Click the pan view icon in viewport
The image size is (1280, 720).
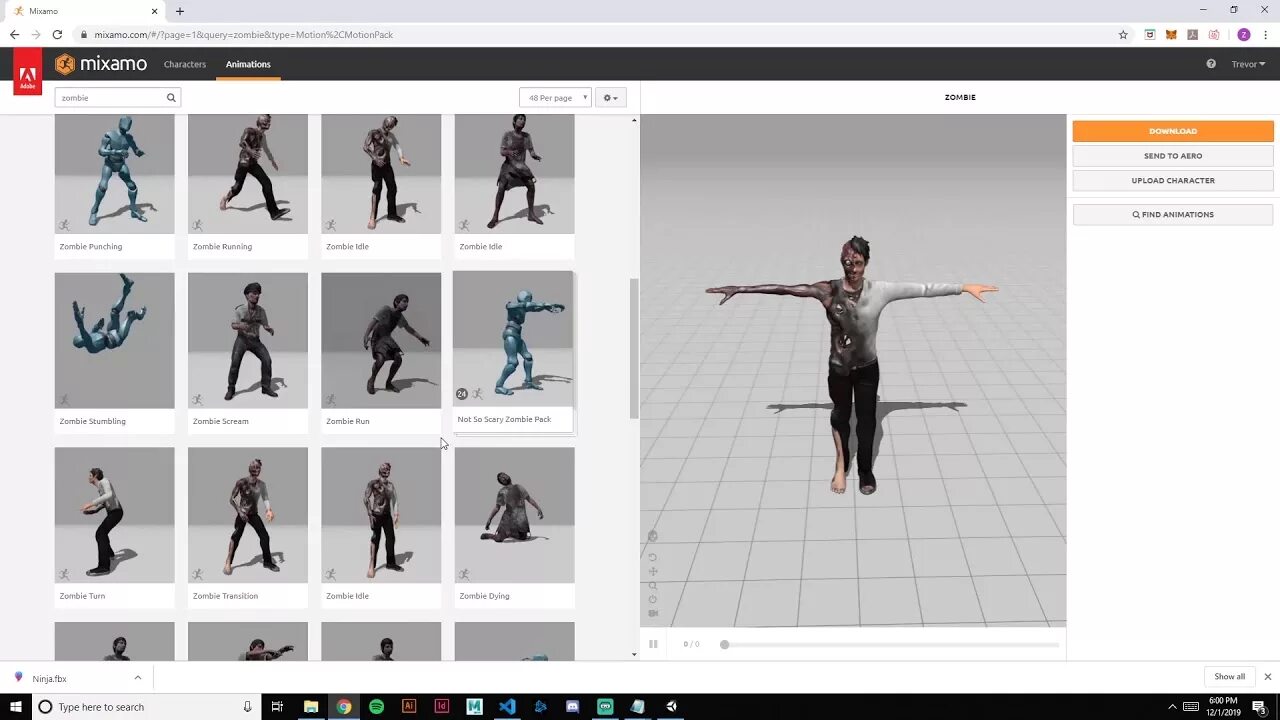[x=653, y=571]
